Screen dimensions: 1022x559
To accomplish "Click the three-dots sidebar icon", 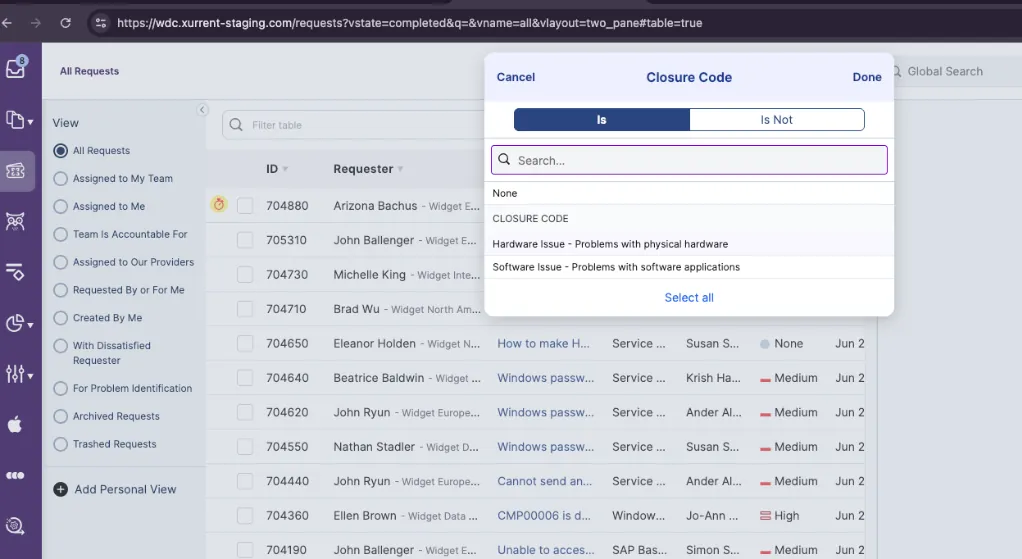I will pyautogui.click(x=15, y=476).
